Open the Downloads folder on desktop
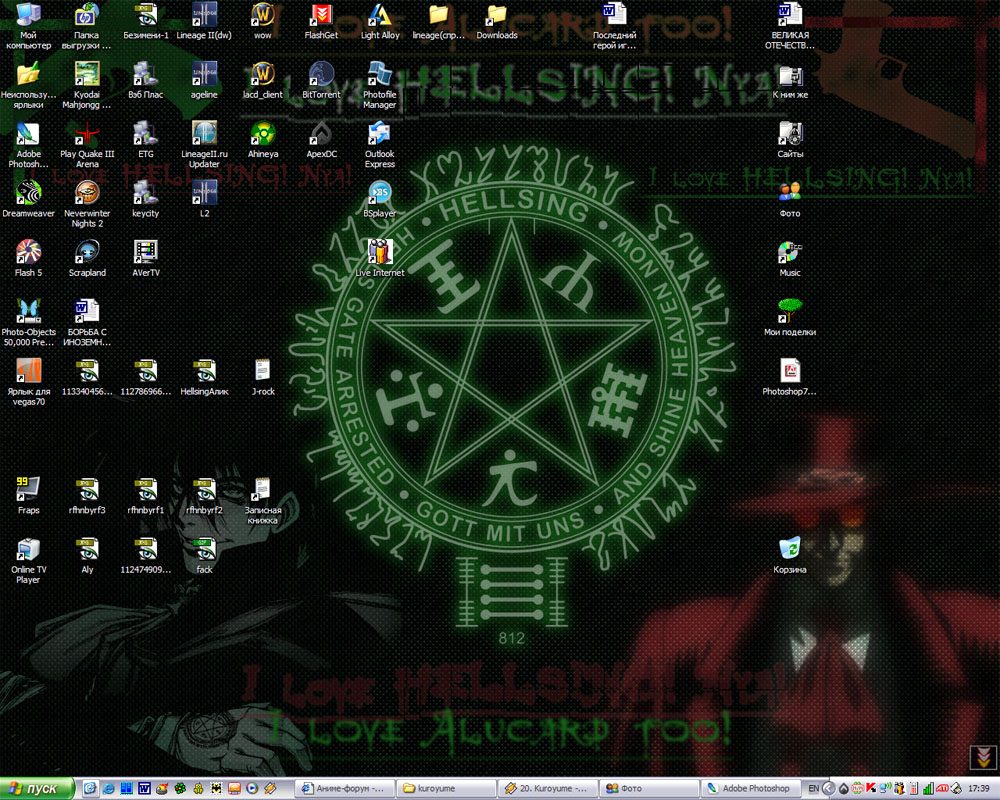1000x800 pixels. coord(496,15)
